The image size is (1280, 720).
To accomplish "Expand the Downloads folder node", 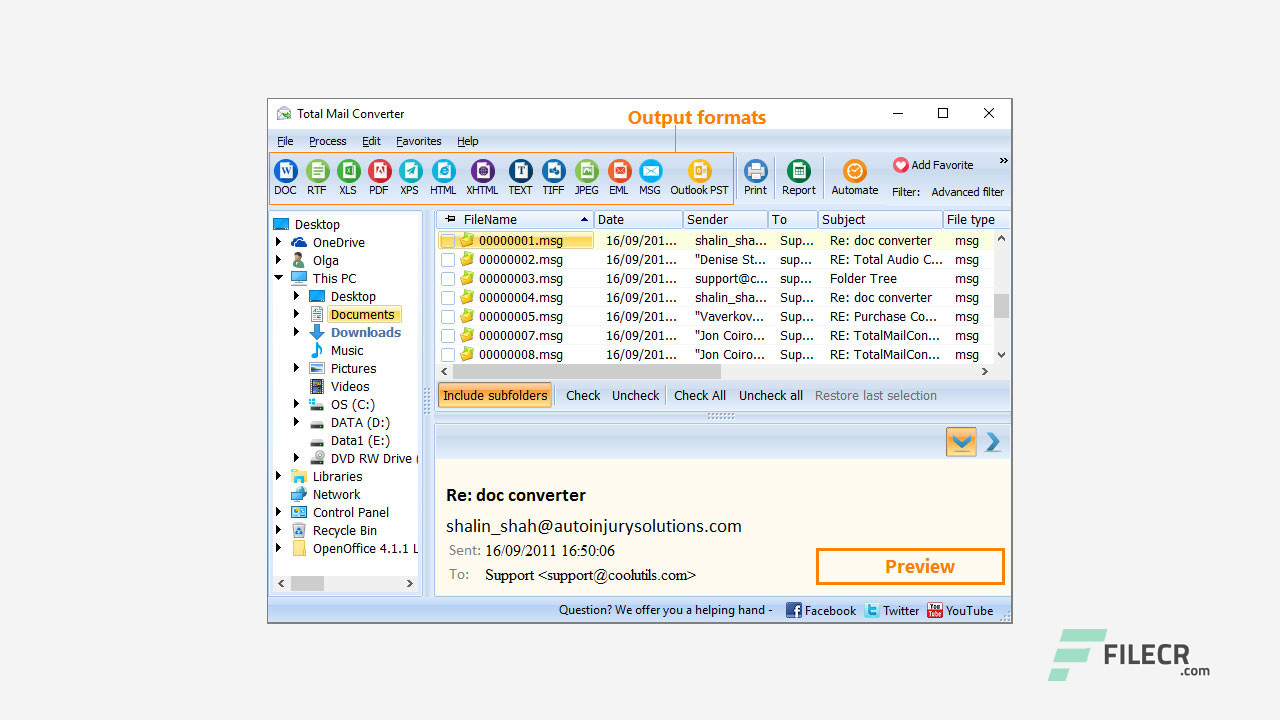I will pyautogui.click(x=297, y=332).
